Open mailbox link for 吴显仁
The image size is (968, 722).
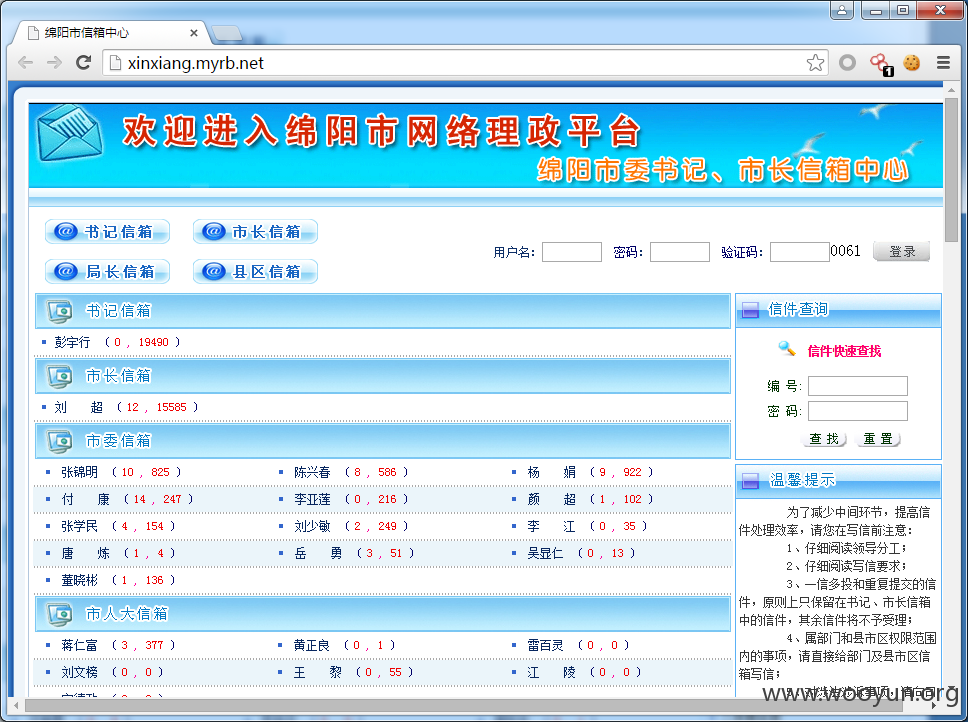[545, 554]
